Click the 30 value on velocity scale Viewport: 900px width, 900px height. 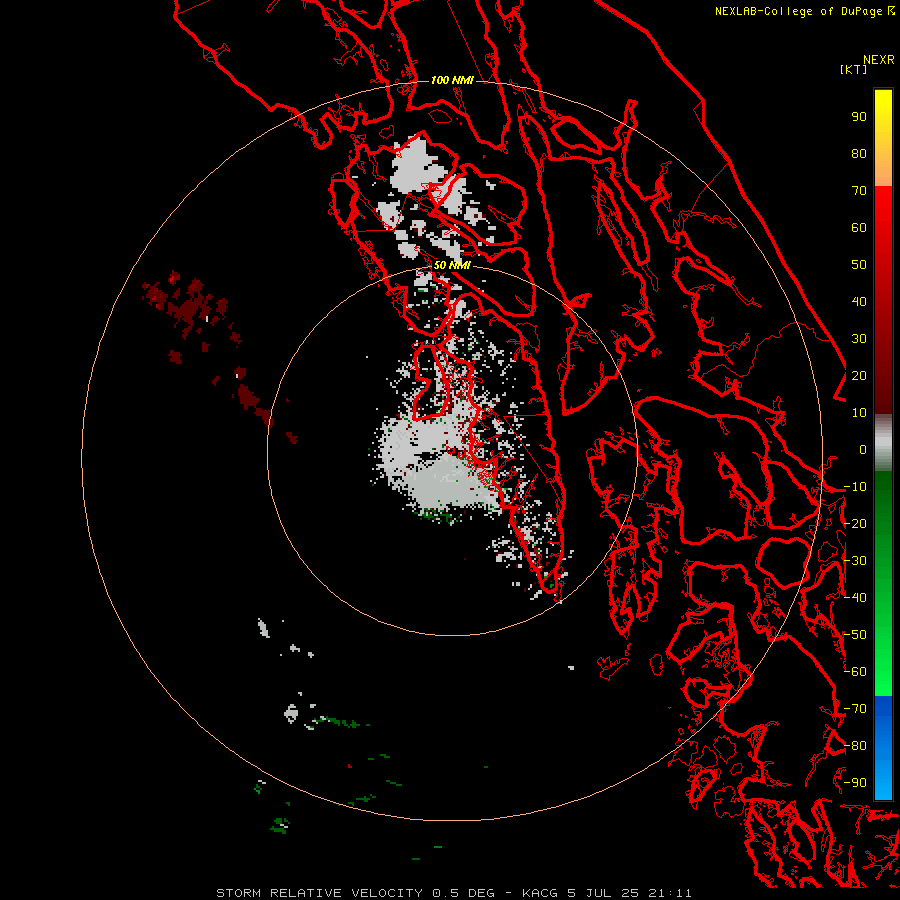click(859, 339)
